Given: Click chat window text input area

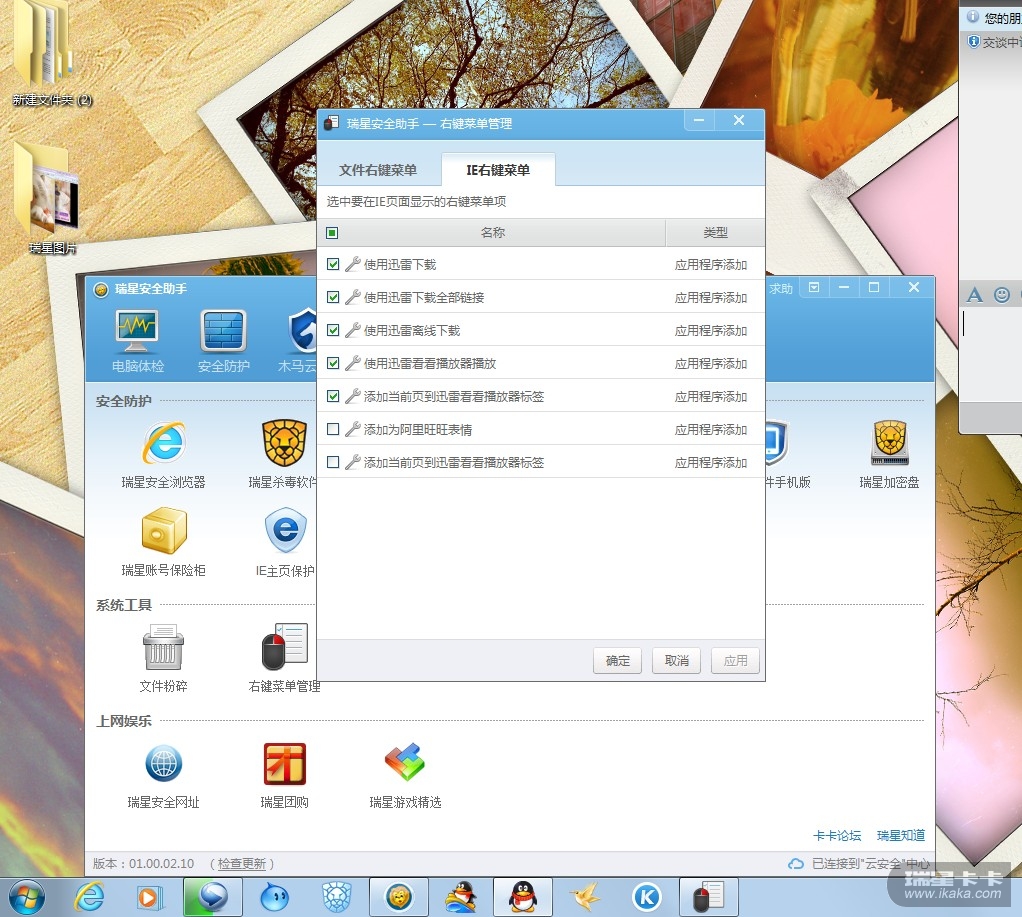Looking at the screenshot, I should [x=992, y=355].
